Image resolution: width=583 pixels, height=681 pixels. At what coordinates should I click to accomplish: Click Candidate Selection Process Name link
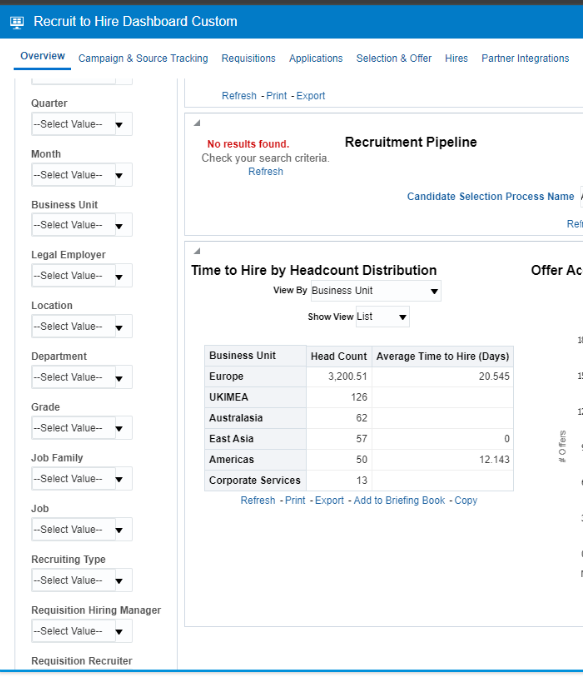(x=490, y=196)
